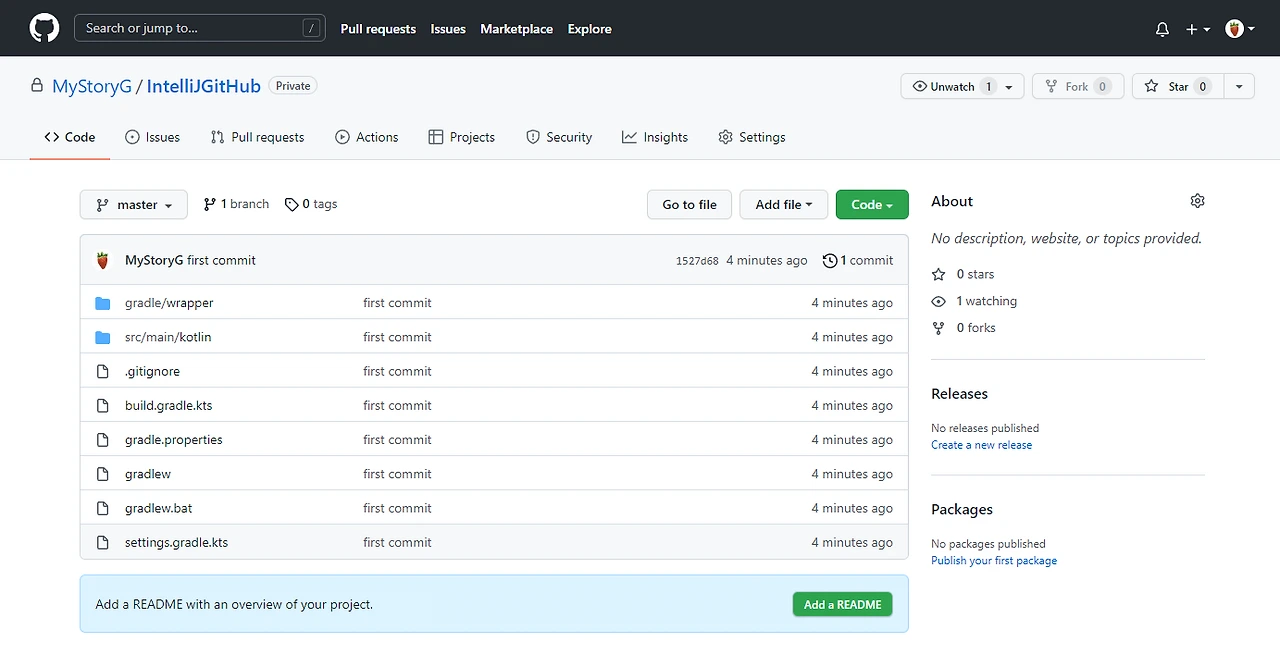View the 0 forks link
Viewport: 1280px width, 667px height.
click(x=963, y=328)
